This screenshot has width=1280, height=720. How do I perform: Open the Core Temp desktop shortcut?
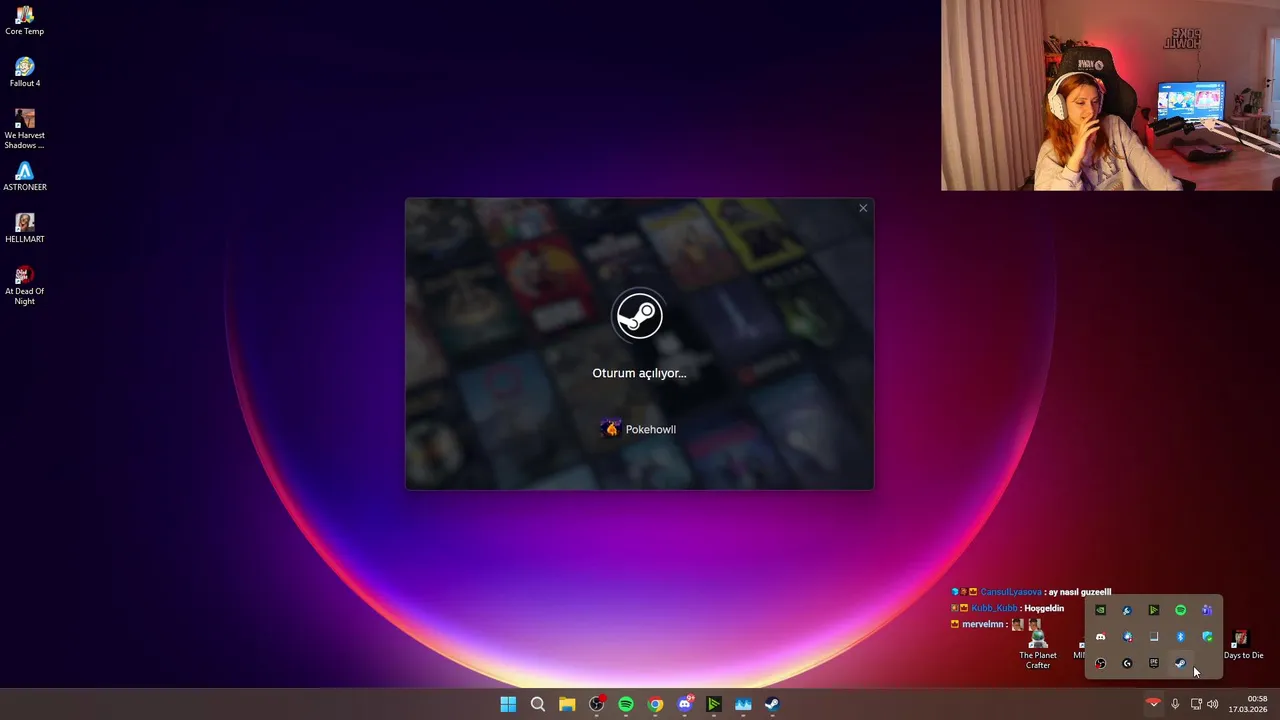pos(25,21)
